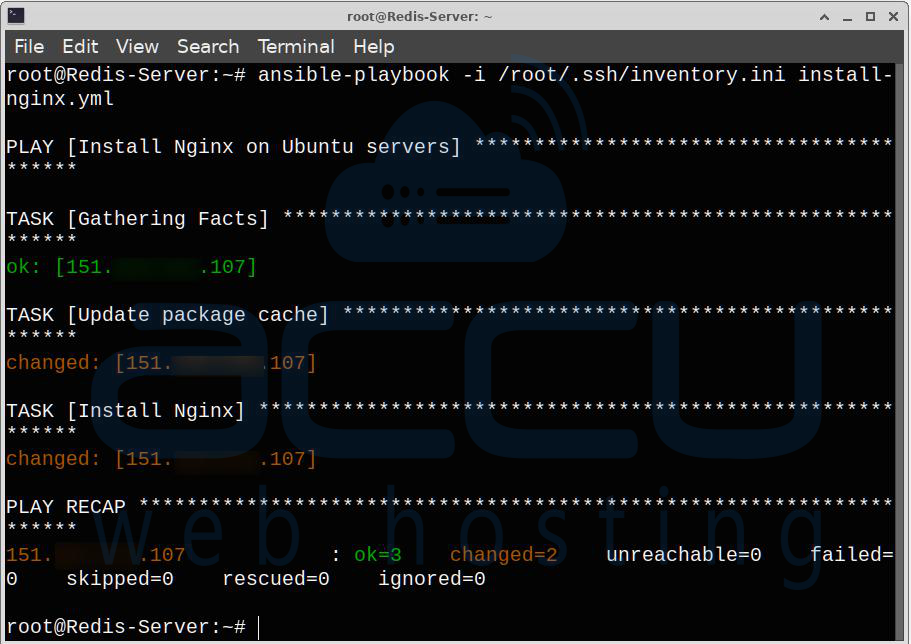Click the final shell prompt cursor
This screenshot has height=644, width=911.
tap(259, 627)
